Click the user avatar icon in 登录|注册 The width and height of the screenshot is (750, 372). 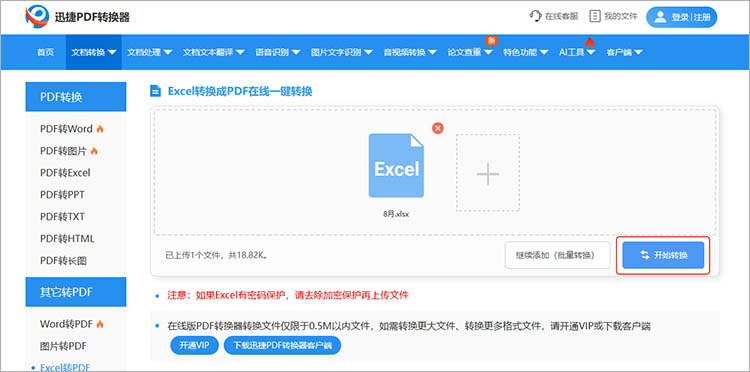click(660, 17)
